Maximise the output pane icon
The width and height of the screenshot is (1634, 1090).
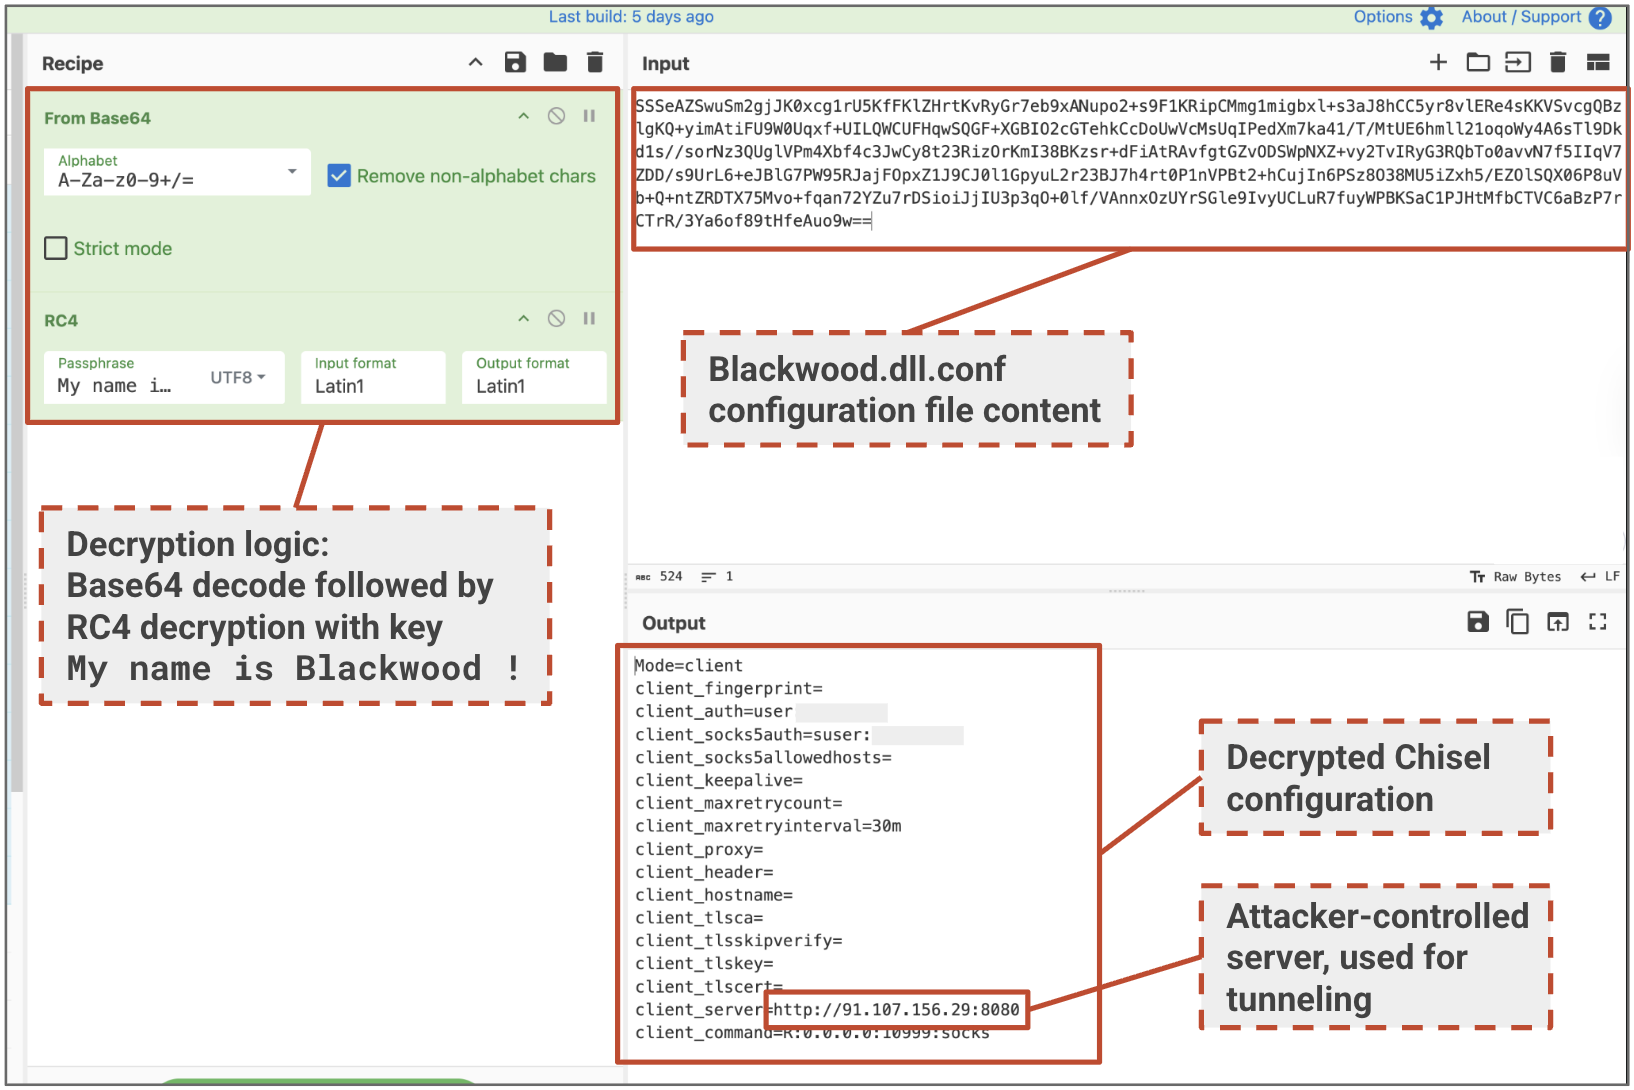click(x=1598, y=622)
